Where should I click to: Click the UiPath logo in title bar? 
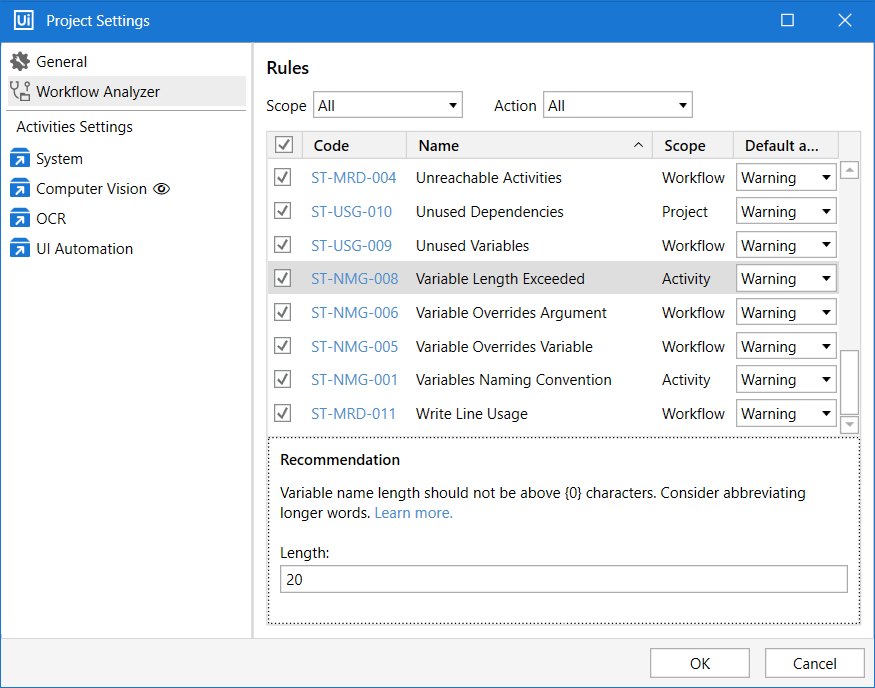24,21
